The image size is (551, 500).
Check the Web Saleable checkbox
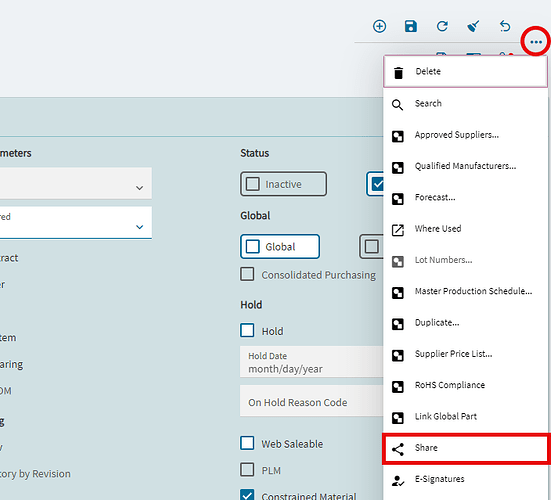click(247, 443)
